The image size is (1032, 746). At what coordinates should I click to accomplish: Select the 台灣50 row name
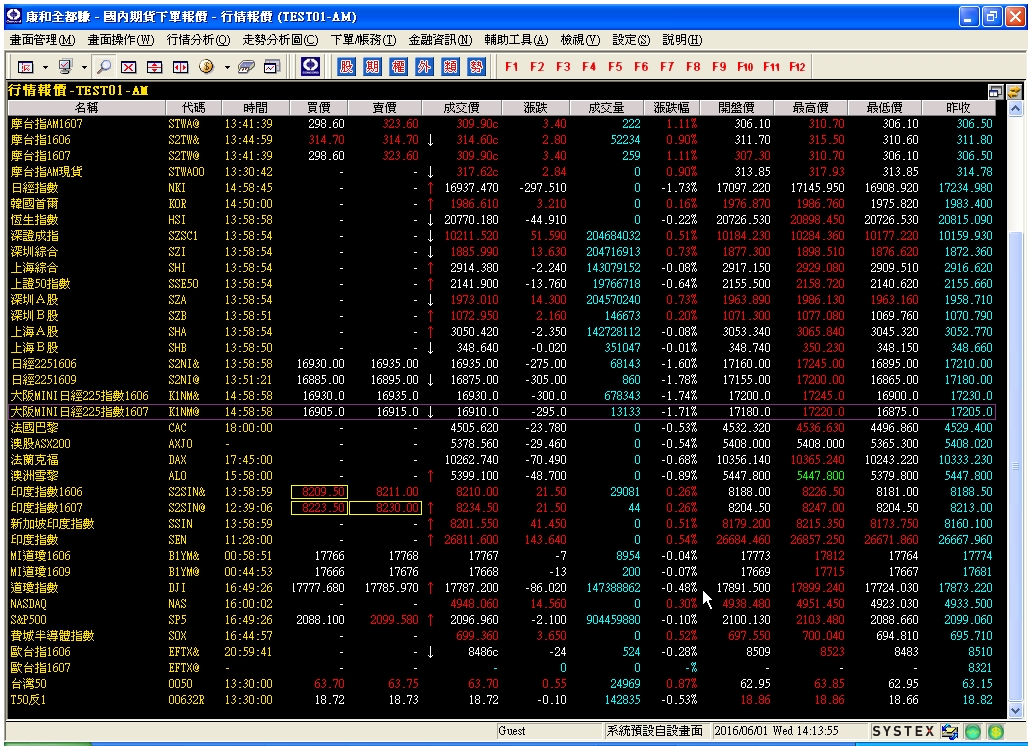point(28,683)
